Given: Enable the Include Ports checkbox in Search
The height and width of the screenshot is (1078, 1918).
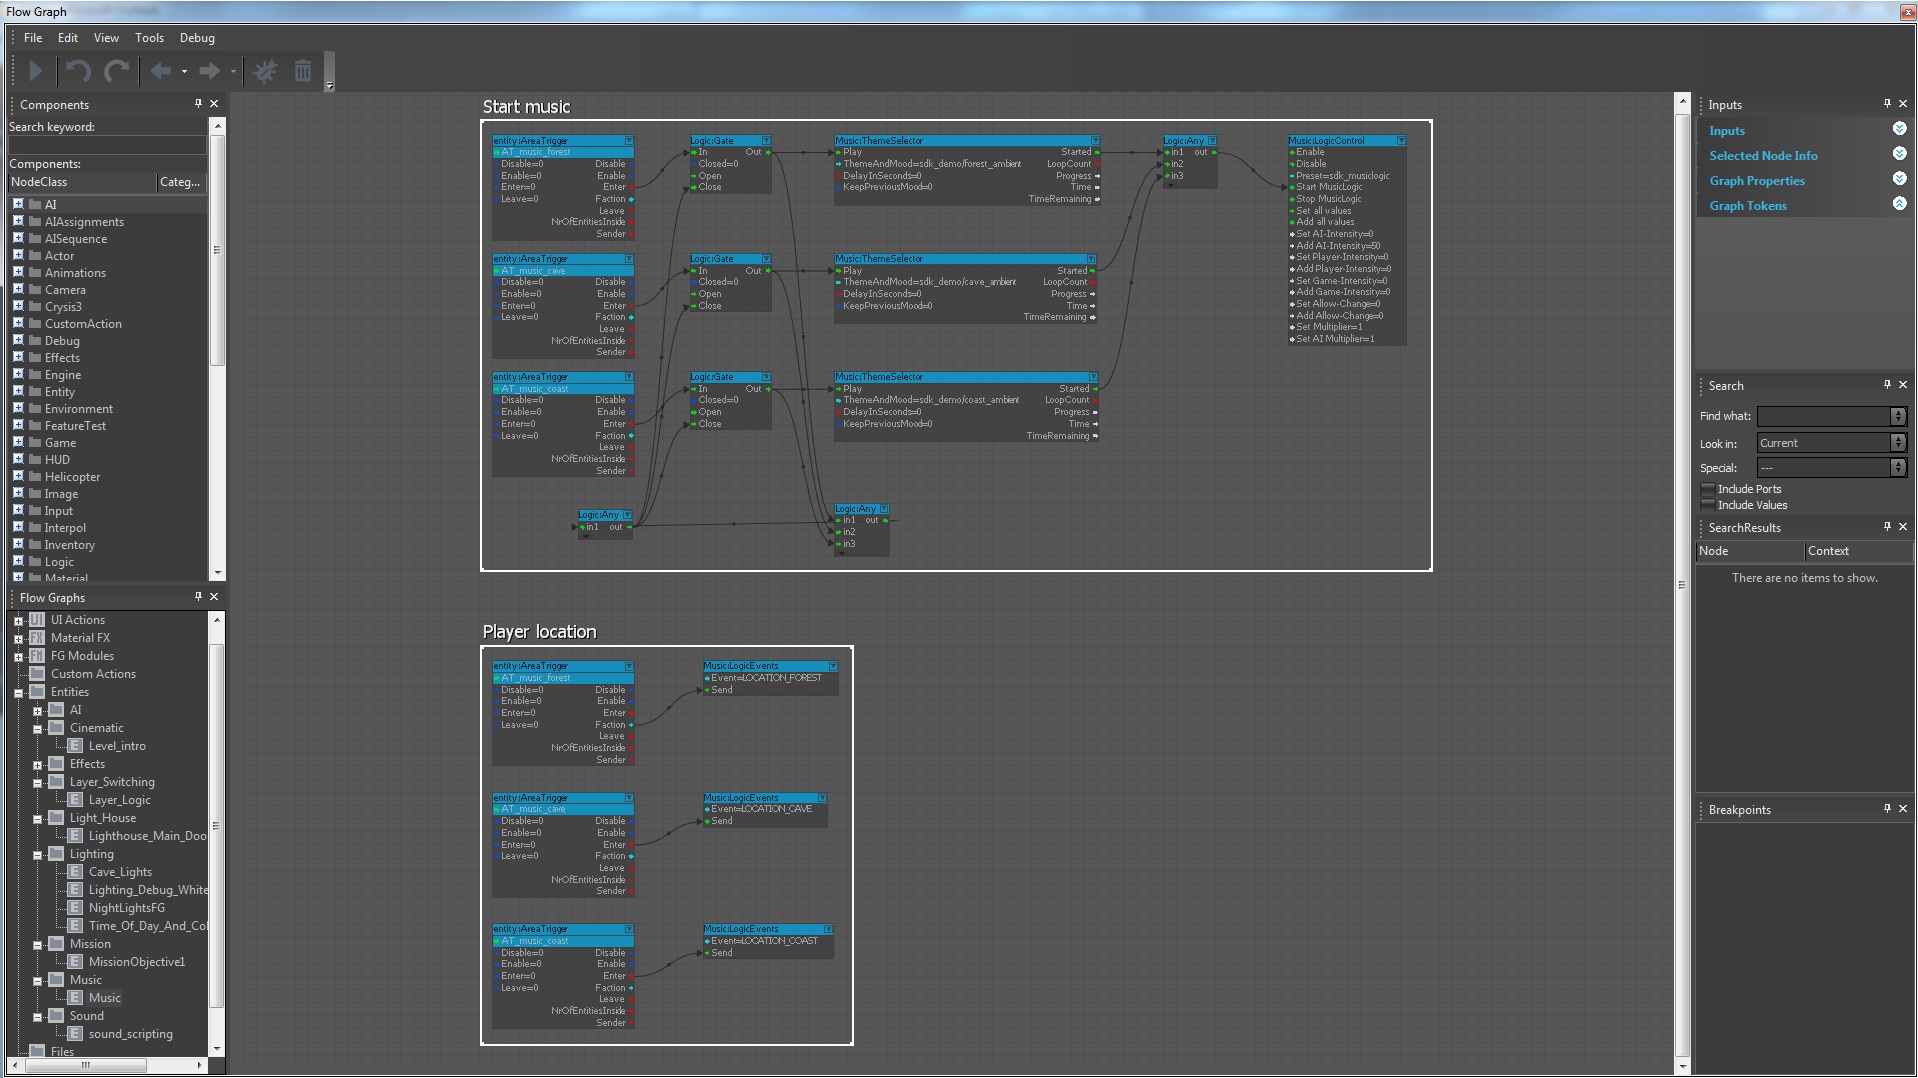Looking at the screenshot, I should [1708, 489].
